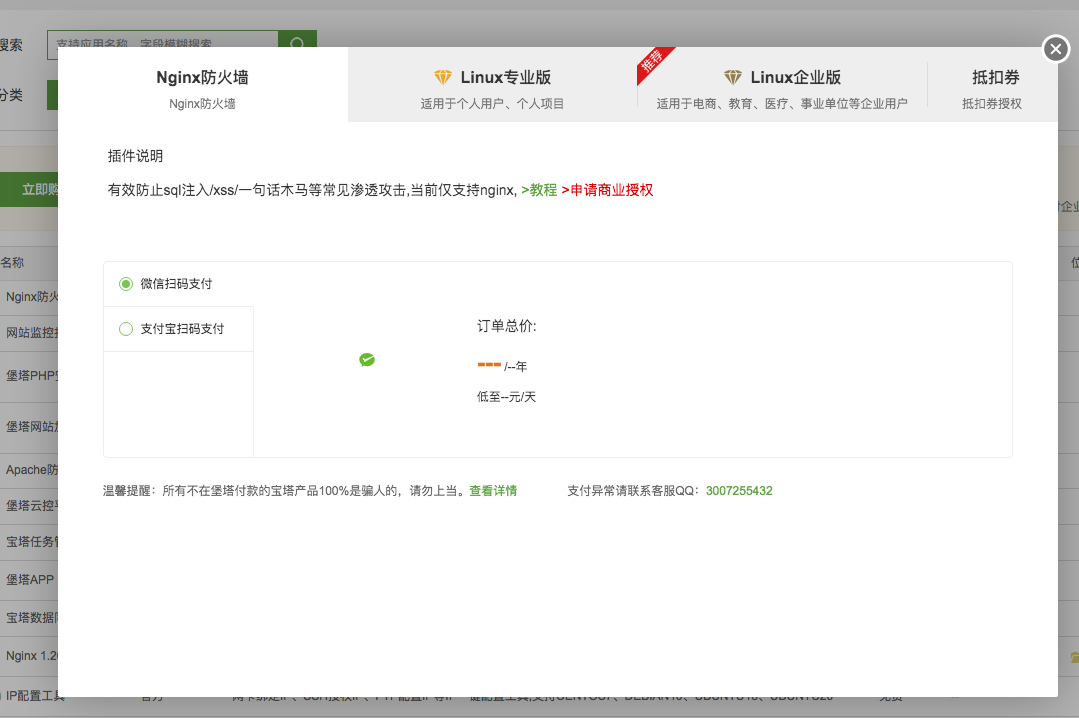
Task: Click the Apache防 row in the background list
Action: coord(29,470)
